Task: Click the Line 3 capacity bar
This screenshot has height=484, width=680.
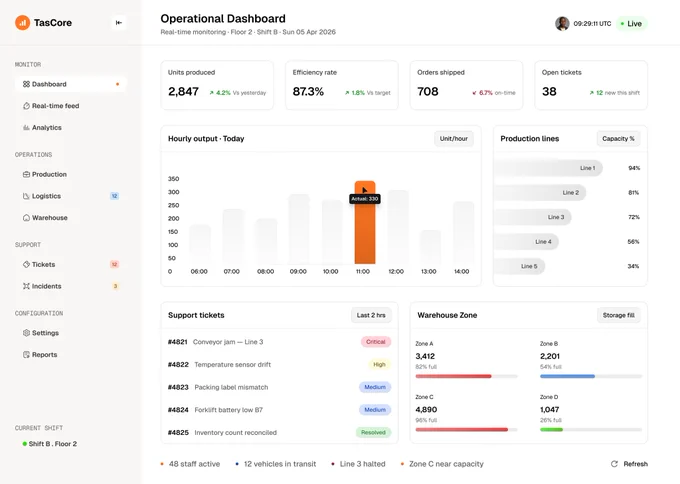Action: point(533,217)
